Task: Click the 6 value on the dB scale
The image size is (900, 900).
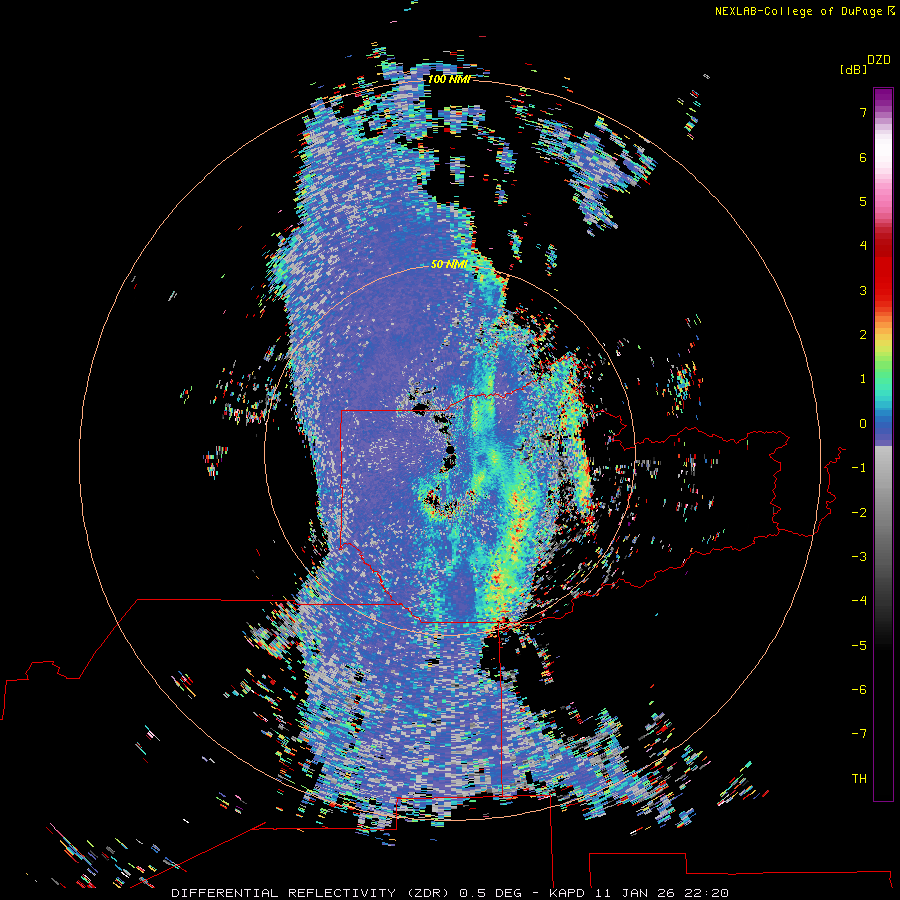Action: 863,157
